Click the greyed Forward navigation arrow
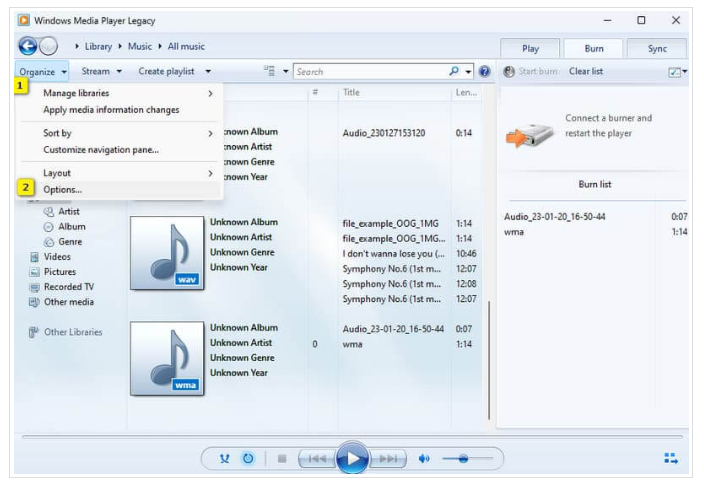 coord(48,46)
